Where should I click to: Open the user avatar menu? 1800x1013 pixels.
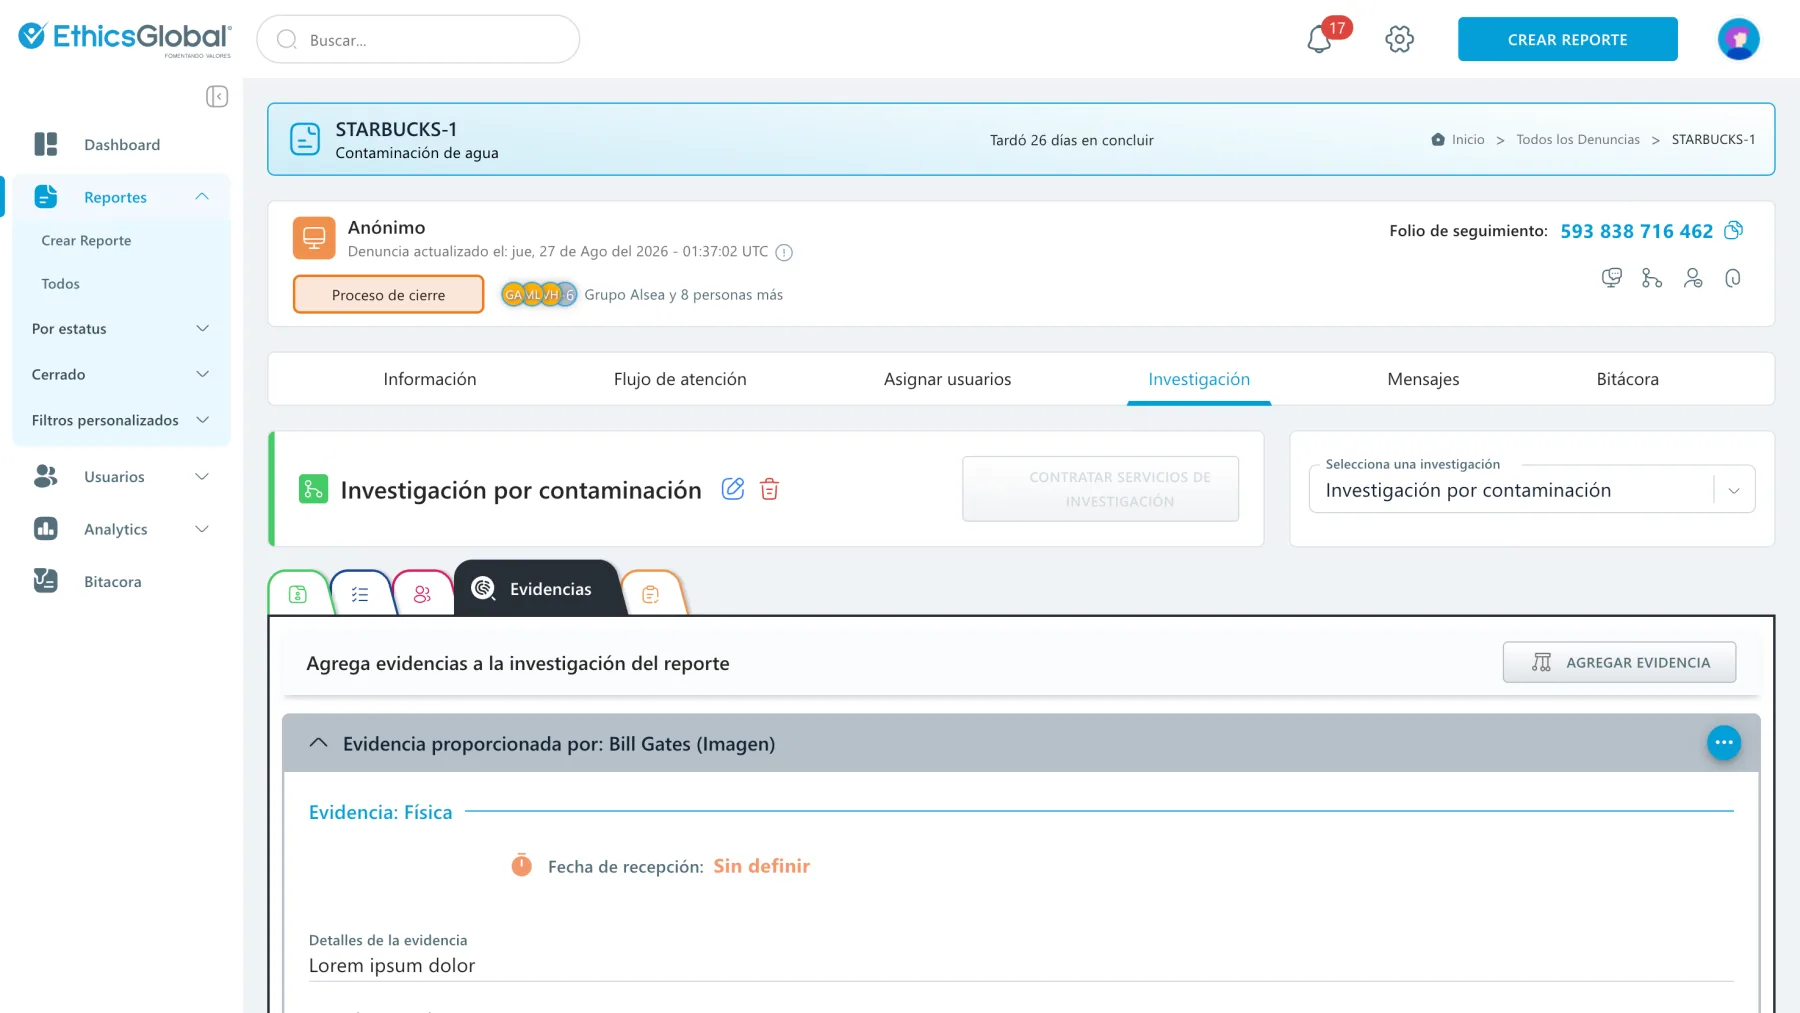point(1738,39)
